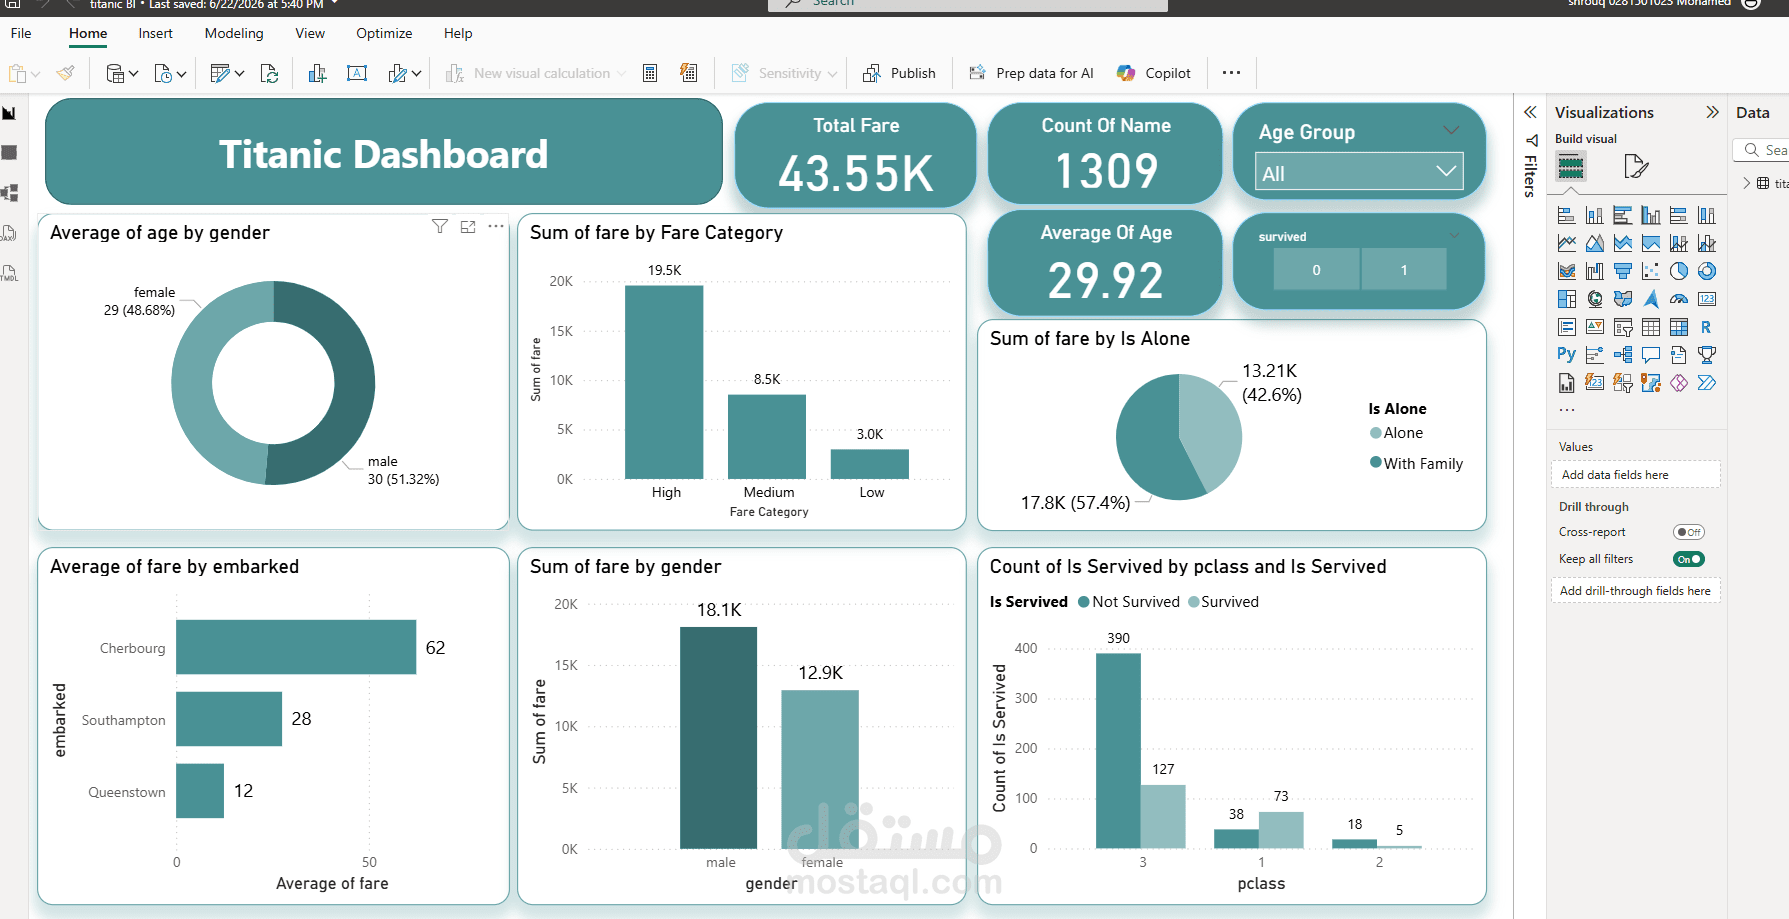Open the Age Group All dropdown
Viewport: 1789px width, 919px height.
(1359, 172)
